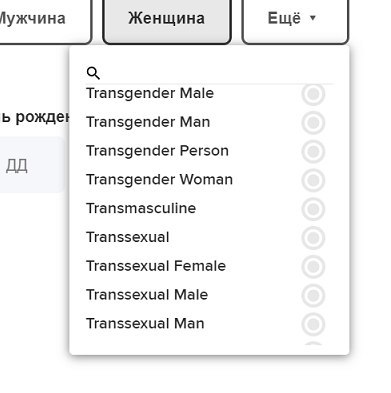Select the Transgender Woman radio button
Viewport: 391px width, 393px height.
pyautogui.click(x=313, y=180)
